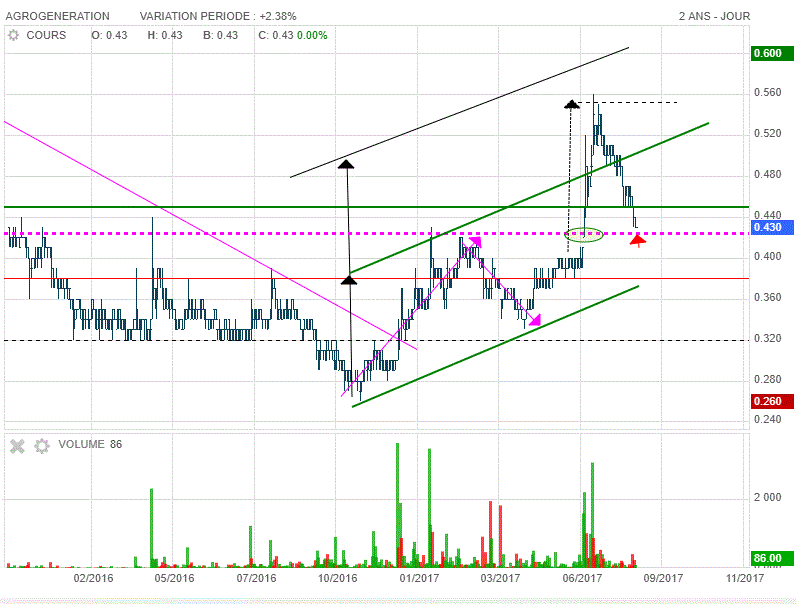
Task: Remove the VOLUME indicator with the X icon
Action: pyautogui.click(x=17, y=446)
